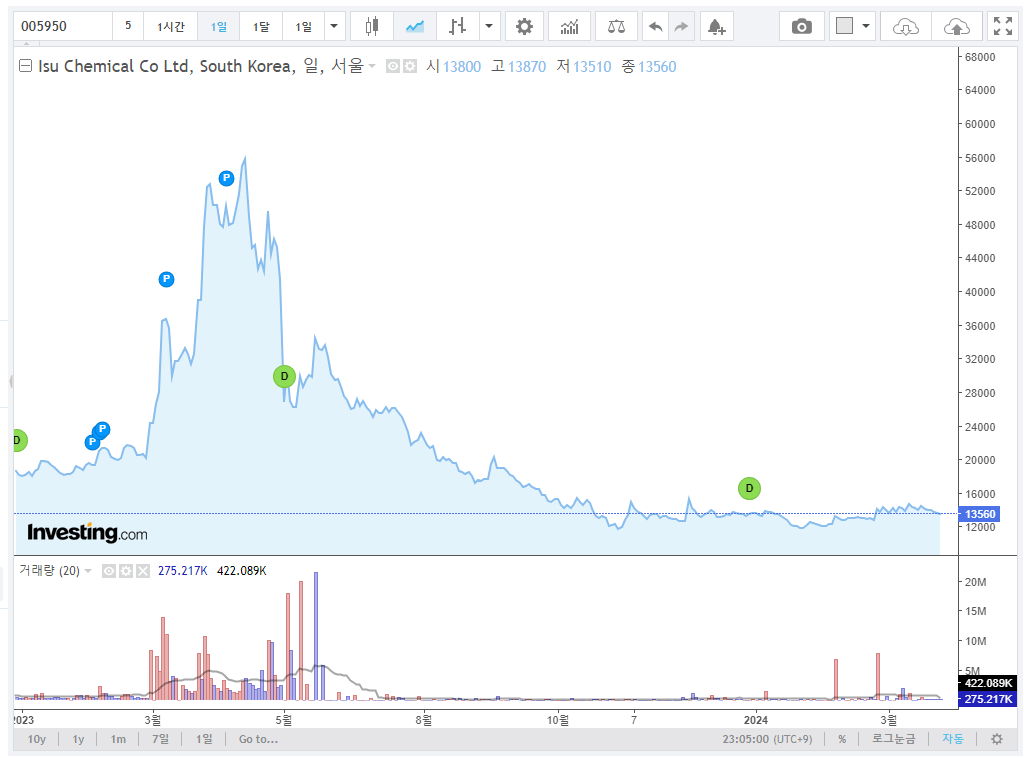Open the bar chart type tool
Screen dimensions: 1024x758
point(458,27)
